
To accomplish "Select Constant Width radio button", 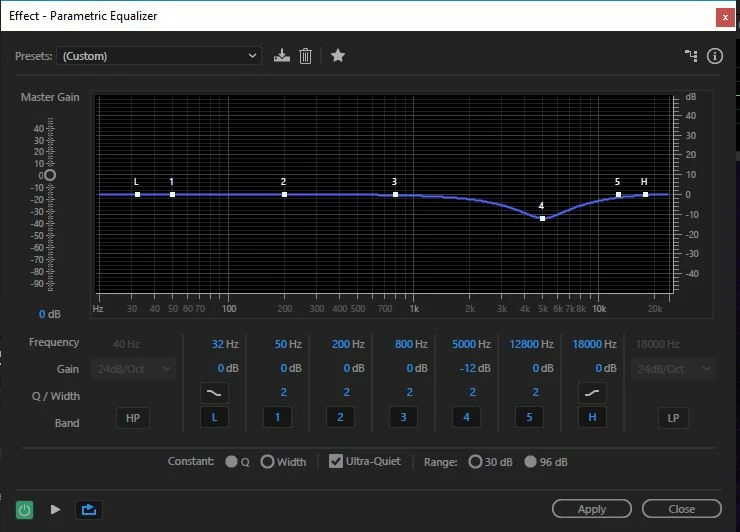I will pyautogui.click(x=267, y=461).
